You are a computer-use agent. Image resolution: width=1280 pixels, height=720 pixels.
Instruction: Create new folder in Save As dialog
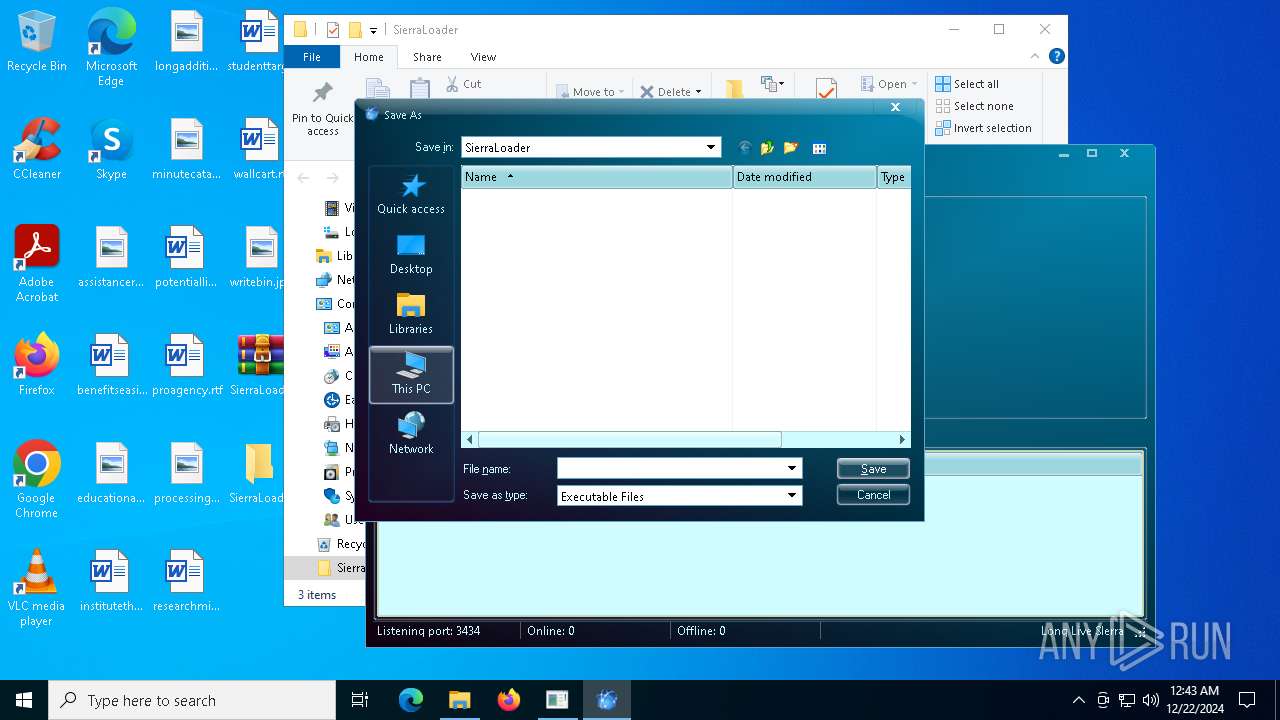[x=791, y=148]
